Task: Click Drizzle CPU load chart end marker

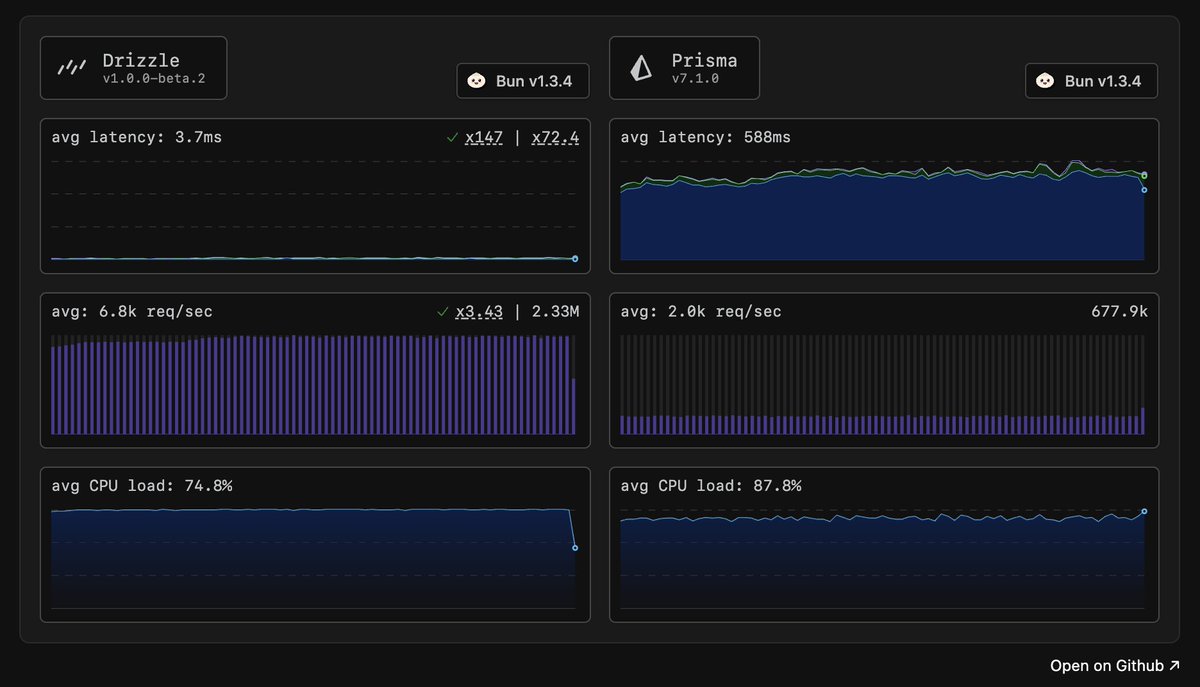Action: click(x=575, y=548)
